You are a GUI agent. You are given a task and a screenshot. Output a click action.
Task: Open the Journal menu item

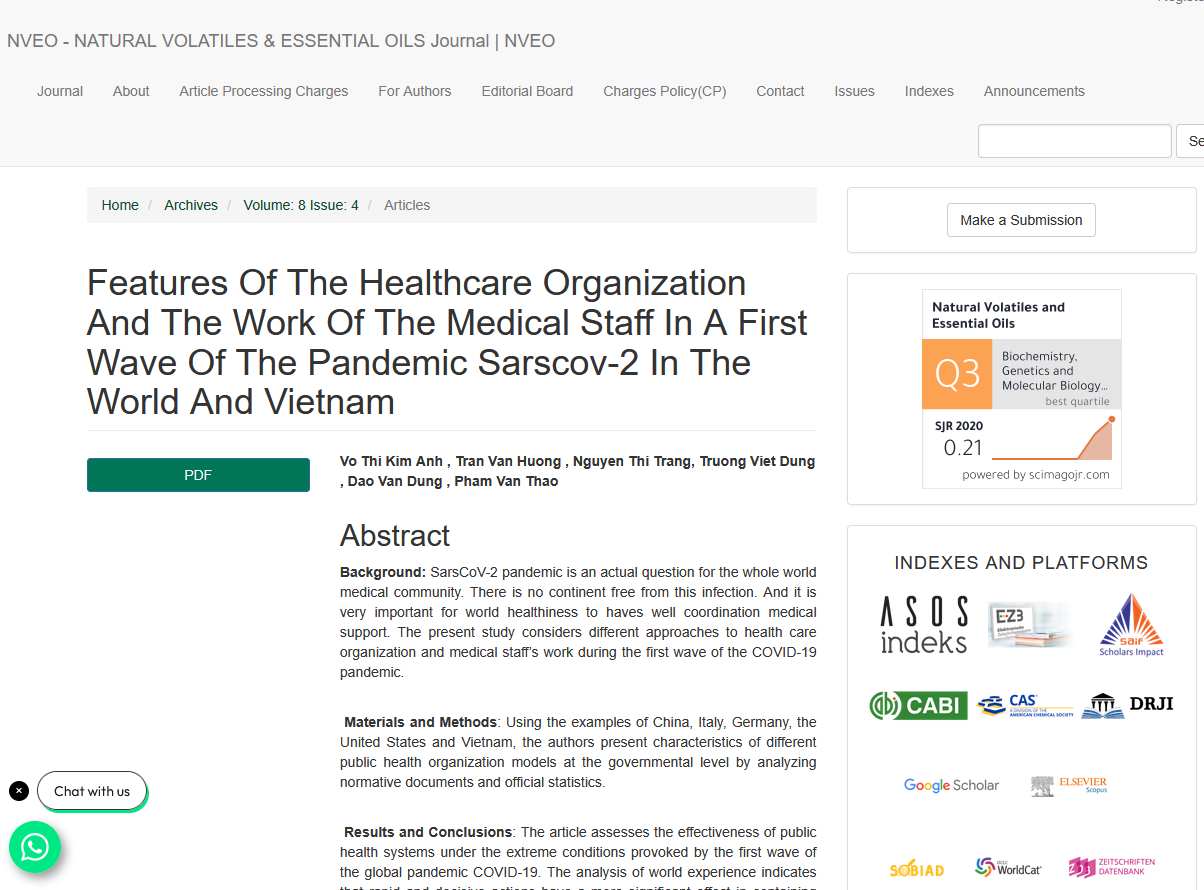click(60, 91)
